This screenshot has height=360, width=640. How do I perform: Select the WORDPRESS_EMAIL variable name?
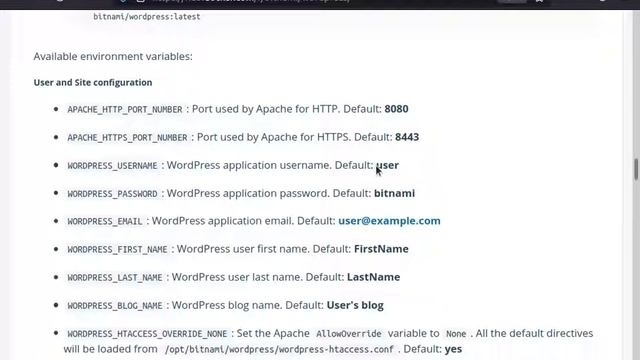click(x=105, y=222)
